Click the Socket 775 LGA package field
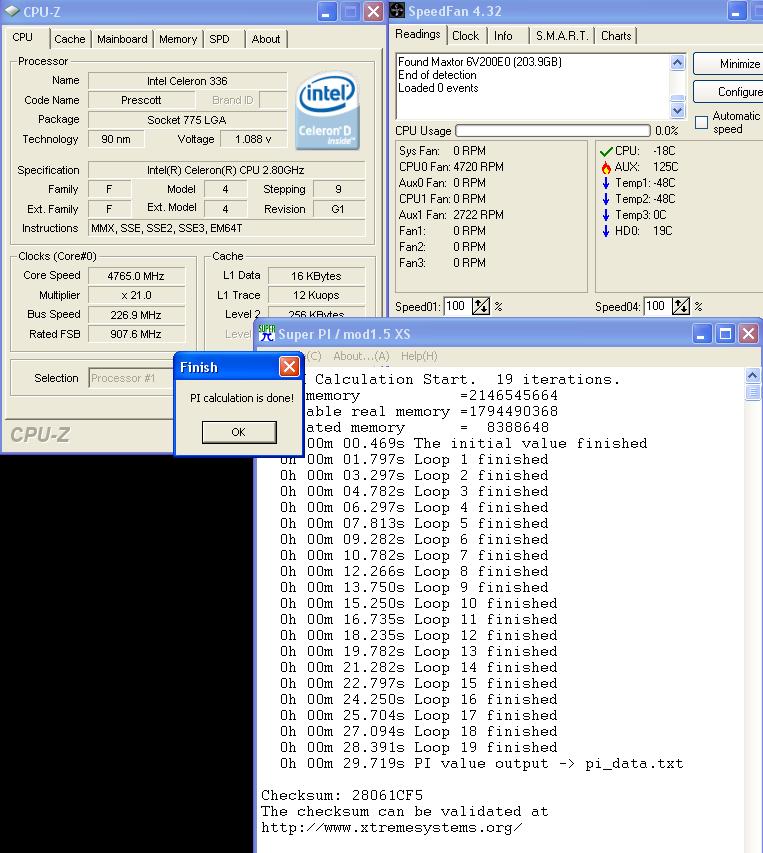This screenshot has height=853, width=763. (187, 120)
